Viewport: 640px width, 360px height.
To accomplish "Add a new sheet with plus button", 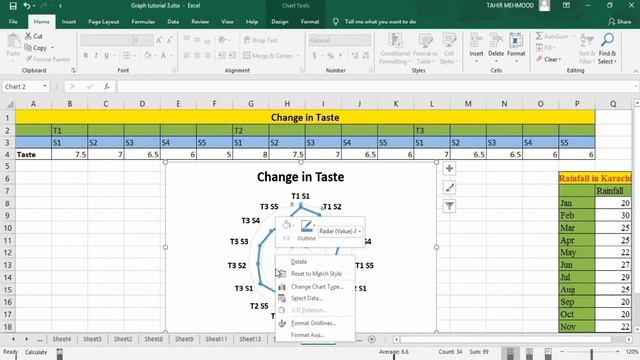I will (x=371, y=339).
